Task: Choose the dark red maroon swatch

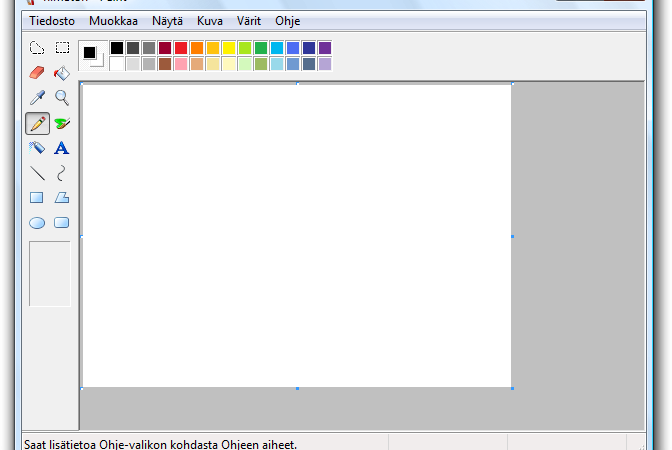Action: click(x=165, y=48)
